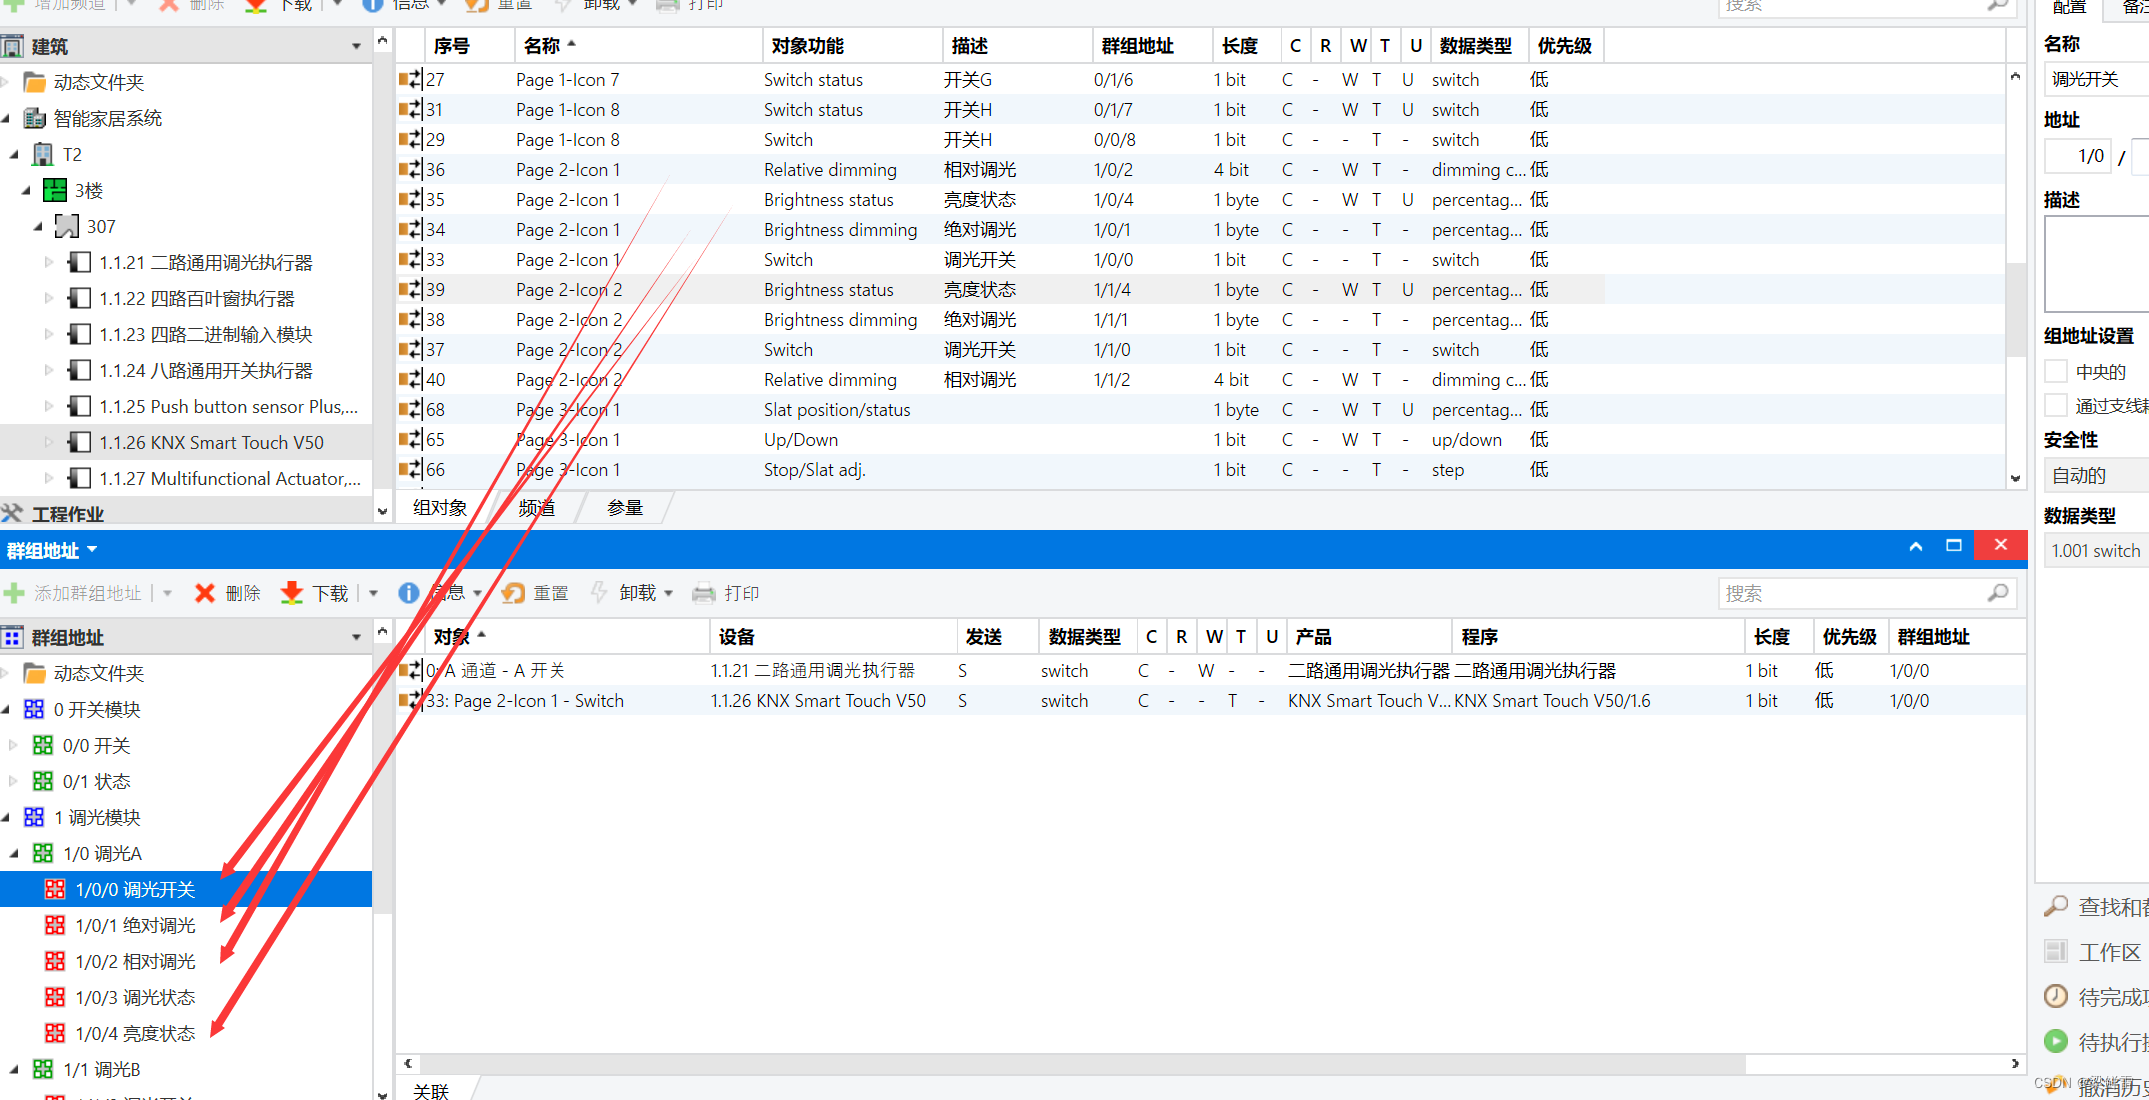The height and width of the screenshot is (1100, 2149).
Task: Click the group address search field
Action: (1852, 593)
